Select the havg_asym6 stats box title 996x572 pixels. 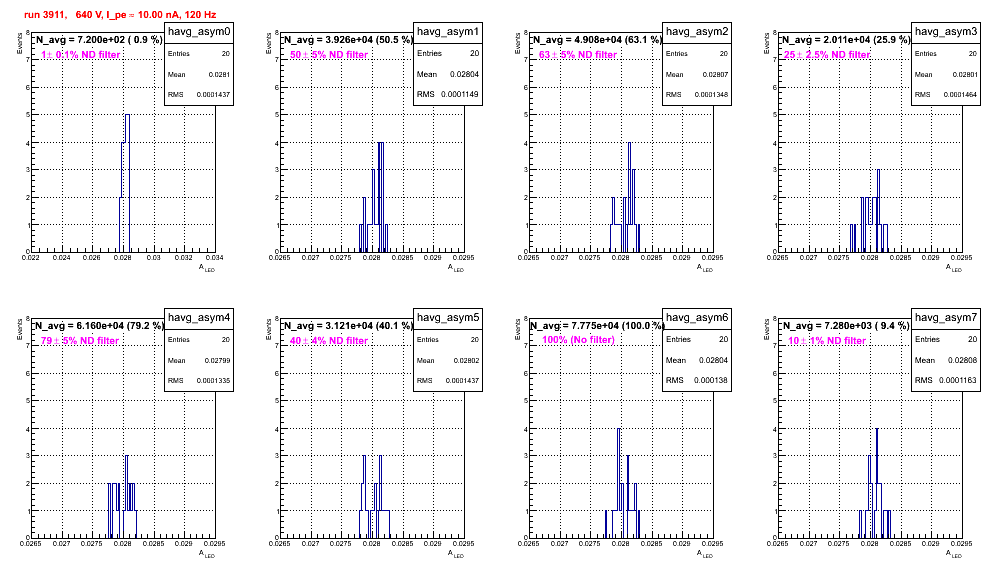(697, 317)
